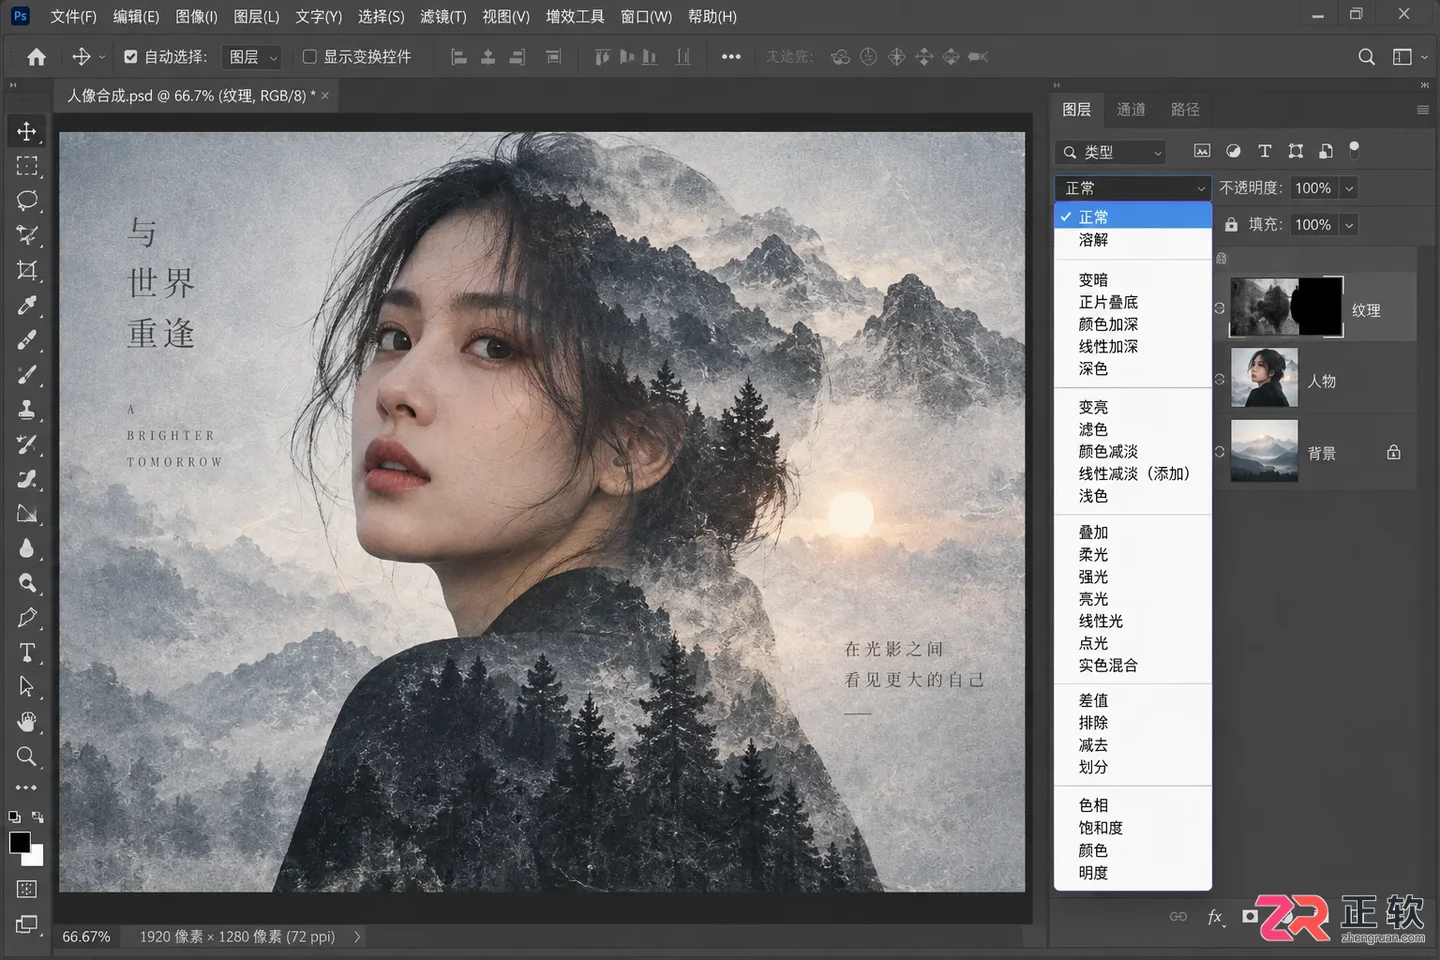Select the Gradient tool
The height and width of the screenshot is (960, 1440).
pos(27,513)
